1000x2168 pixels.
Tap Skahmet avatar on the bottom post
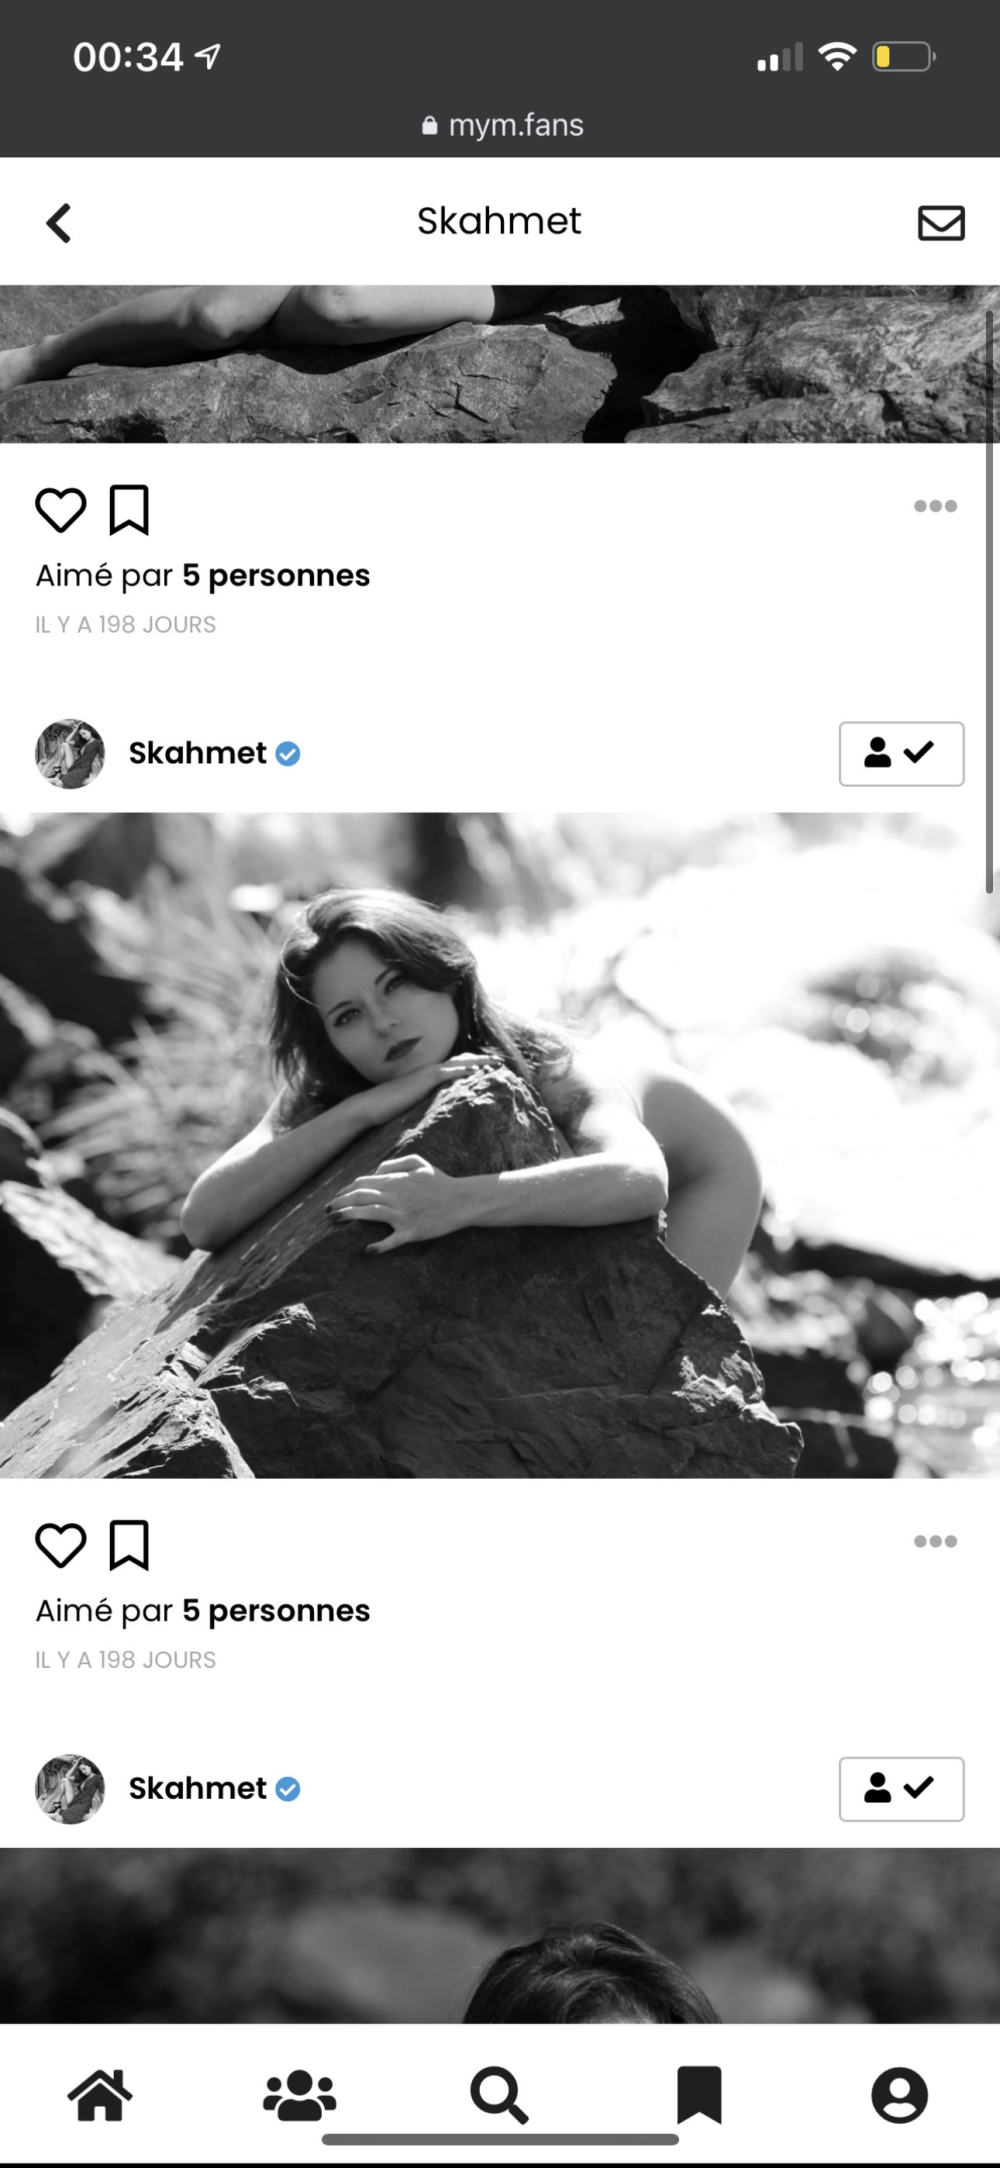point(70,1788)
